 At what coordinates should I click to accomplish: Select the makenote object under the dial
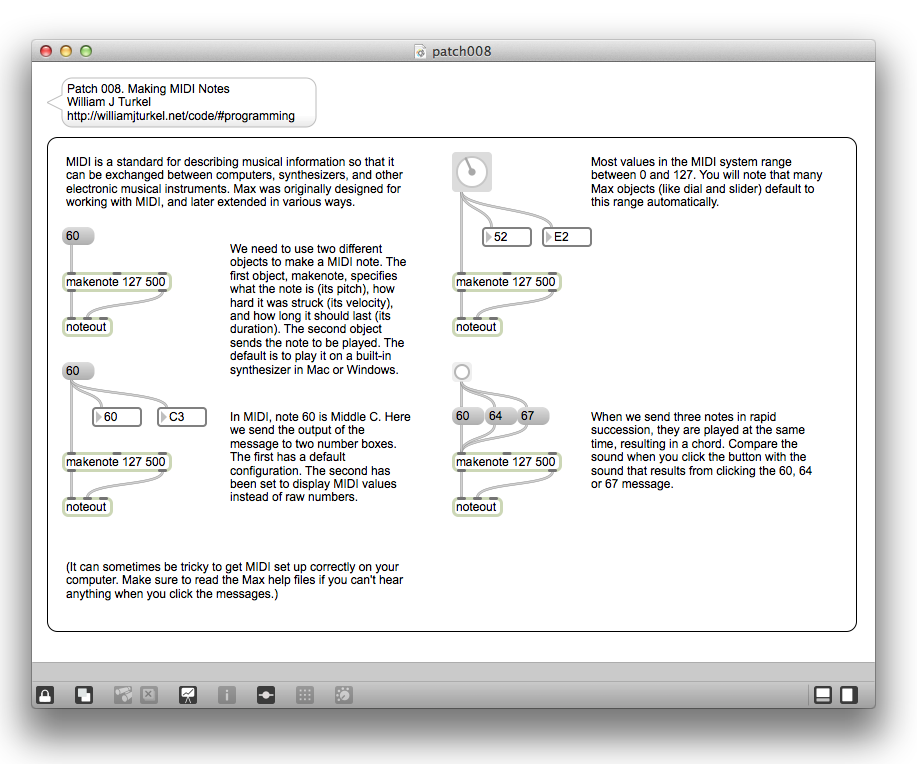click(506, 282)
